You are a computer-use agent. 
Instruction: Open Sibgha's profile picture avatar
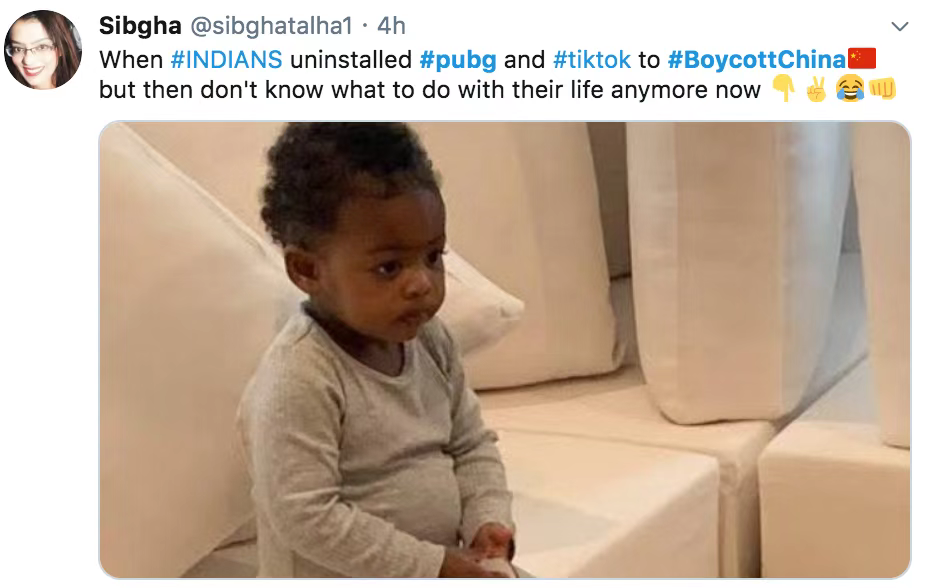point(43,49)
